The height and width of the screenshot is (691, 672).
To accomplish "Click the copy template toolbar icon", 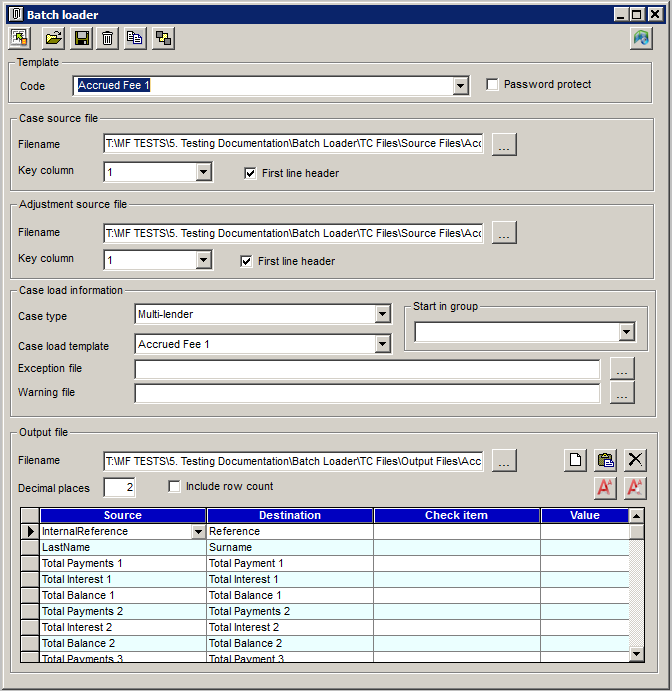I will pyautogui.click(x=135, y=38).
